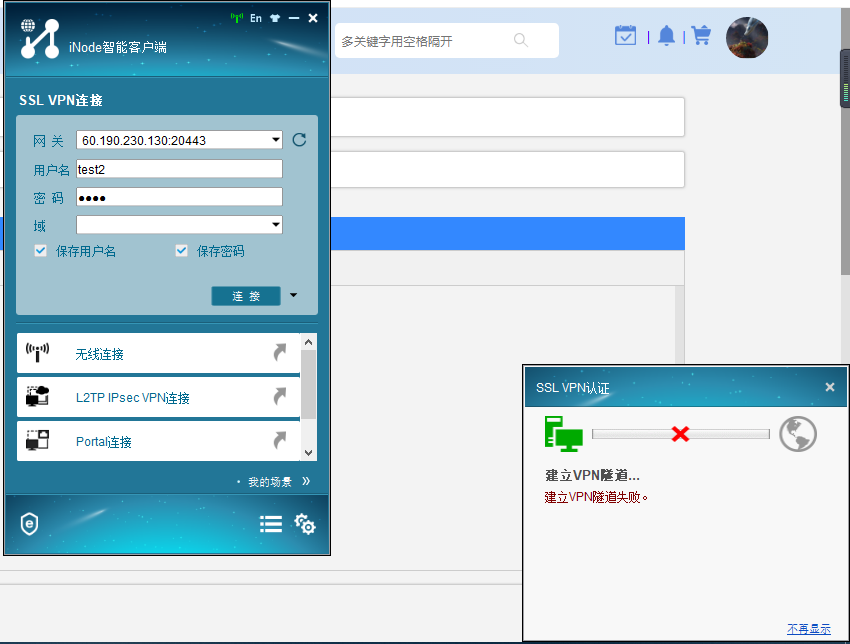Click the 建立VPN隧道失败 error message
The height and width of the screenshot is (644, 850).
[x=596, y=497]
